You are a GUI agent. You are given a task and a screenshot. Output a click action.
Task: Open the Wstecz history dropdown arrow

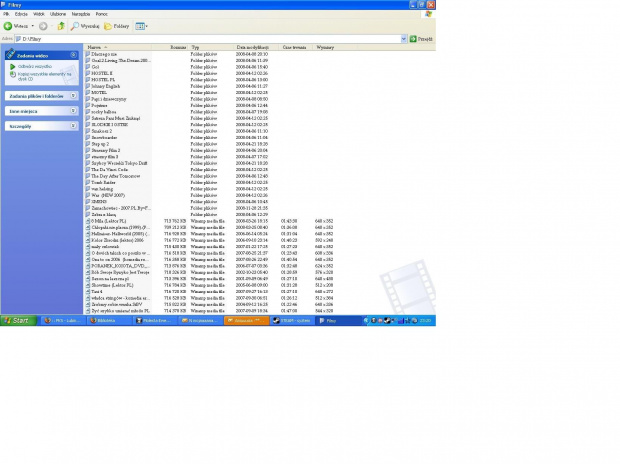33,26
